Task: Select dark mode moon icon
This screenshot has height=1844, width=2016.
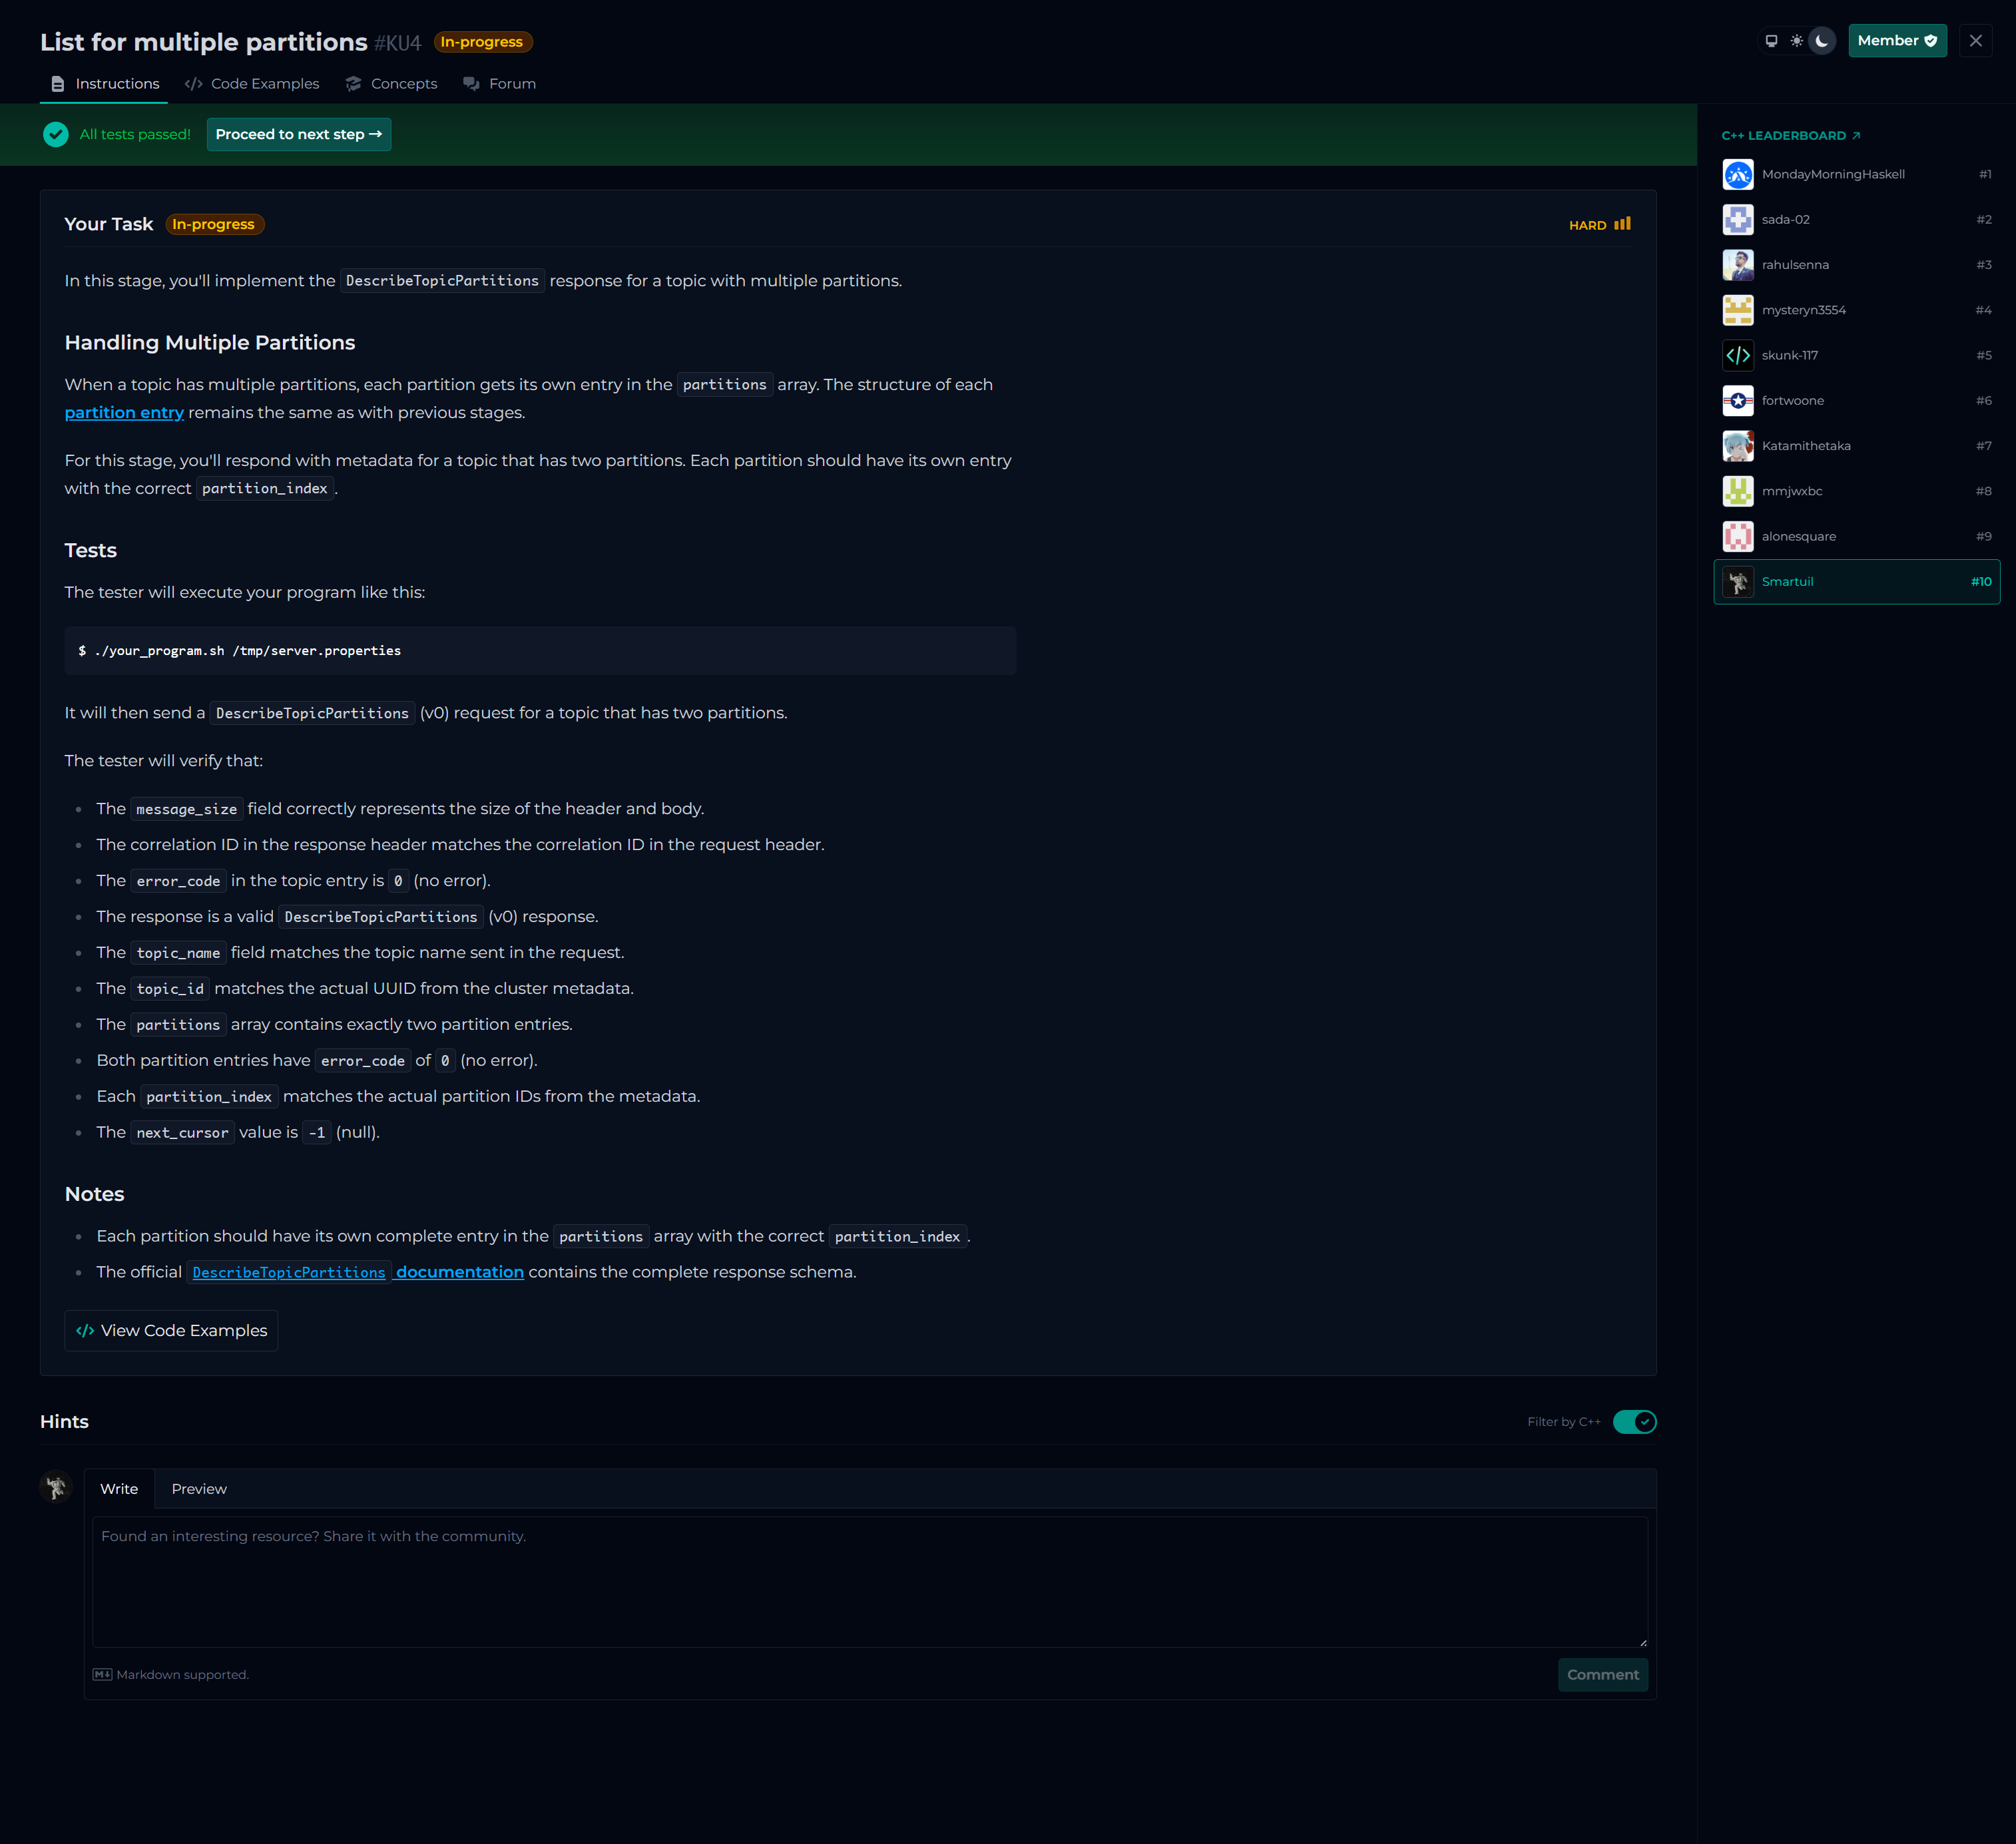Action: pos(1822,41)
